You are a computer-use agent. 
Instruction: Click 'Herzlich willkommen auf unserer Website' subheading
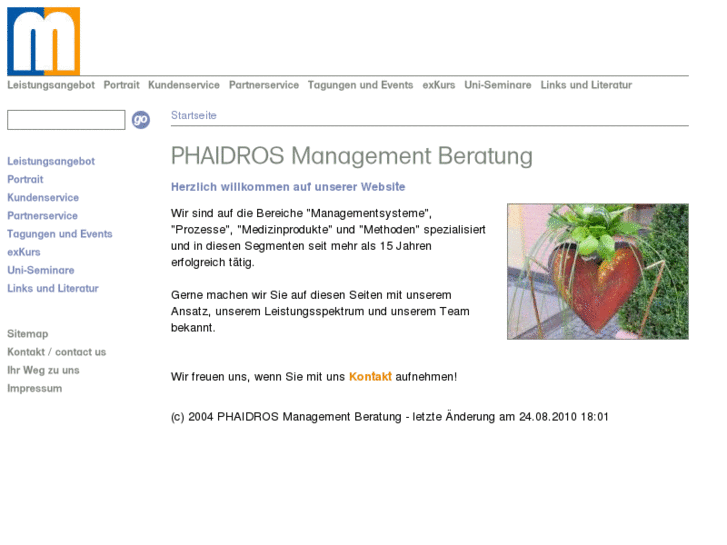click(x=288, y=186)
